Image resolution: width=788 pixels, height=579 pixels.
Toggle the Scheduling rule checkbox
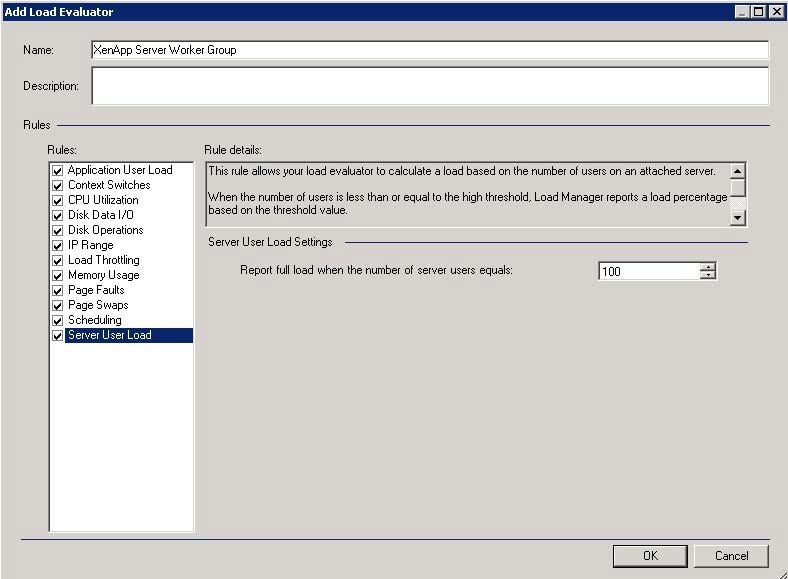click(x=57, y=321)
